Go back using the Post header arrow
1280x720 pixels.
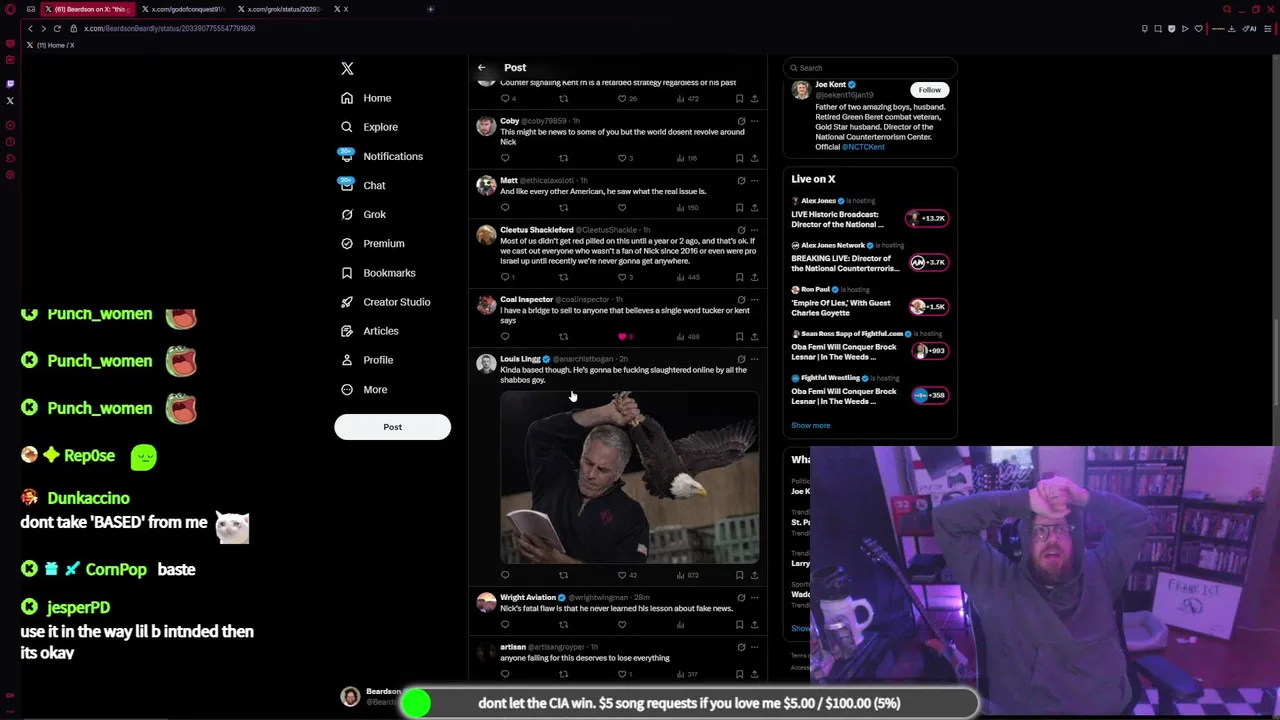481,68
